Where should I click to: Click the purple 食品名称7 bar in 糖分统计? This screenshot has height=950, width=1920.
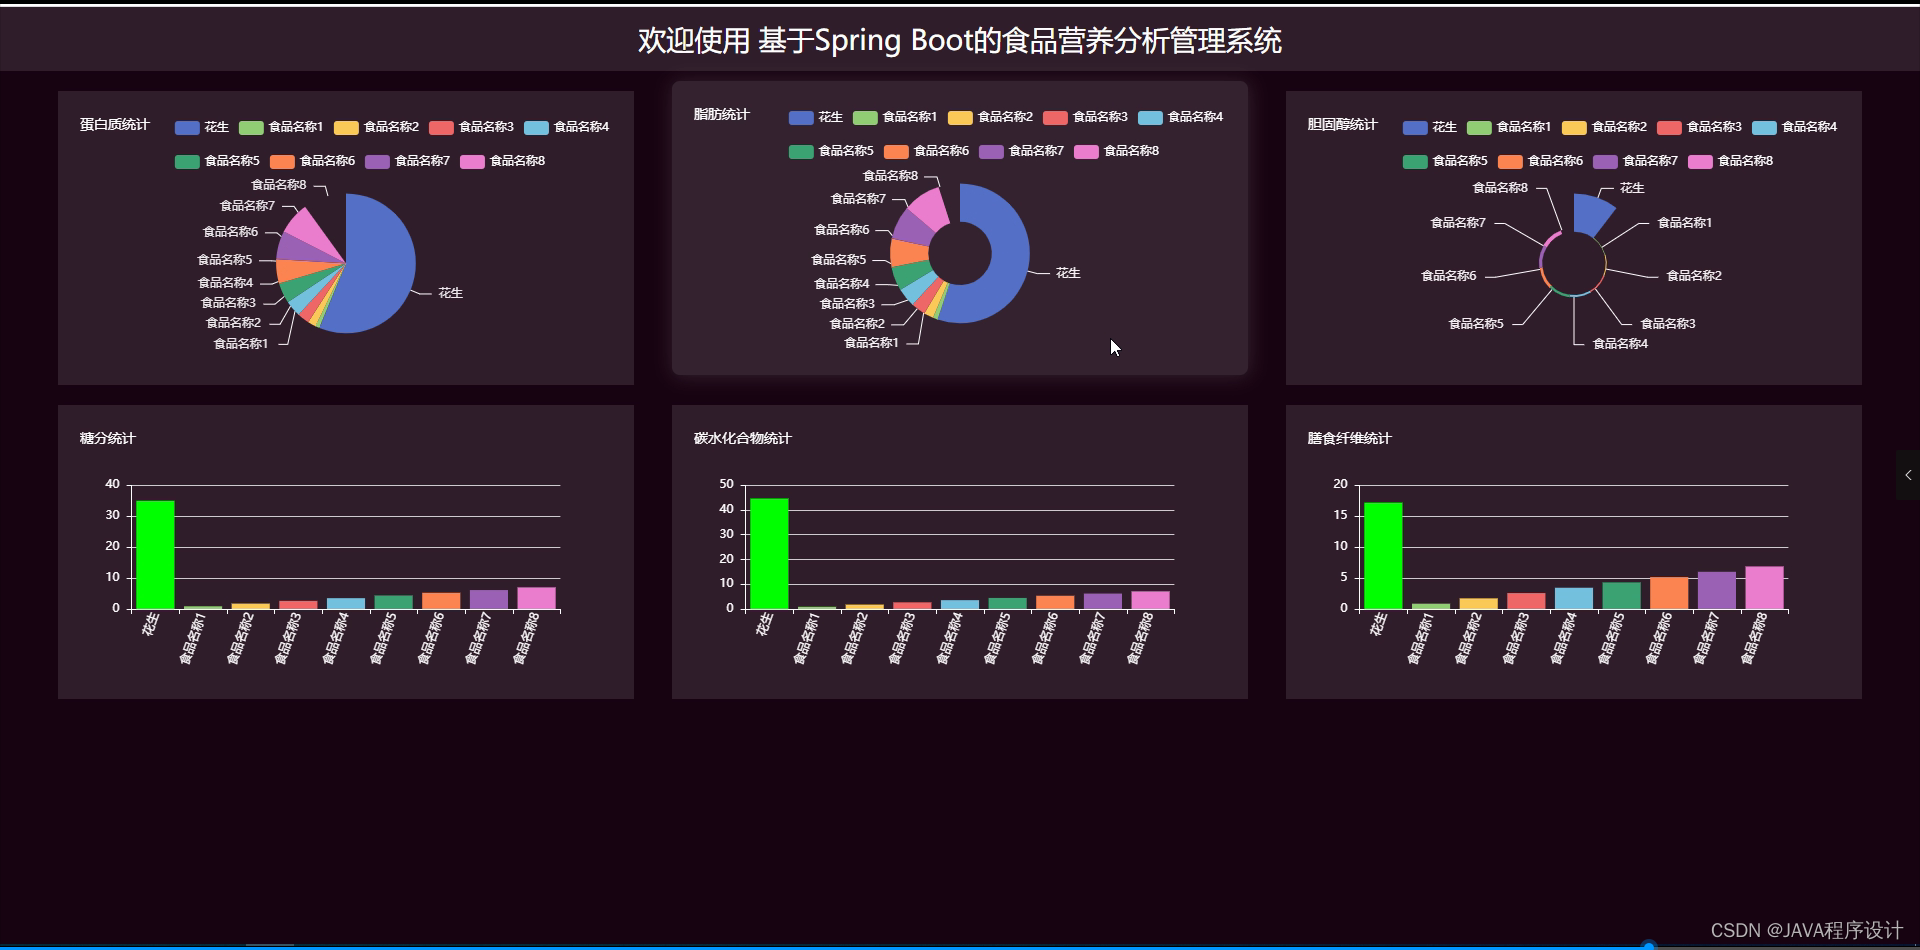point(489,599)
